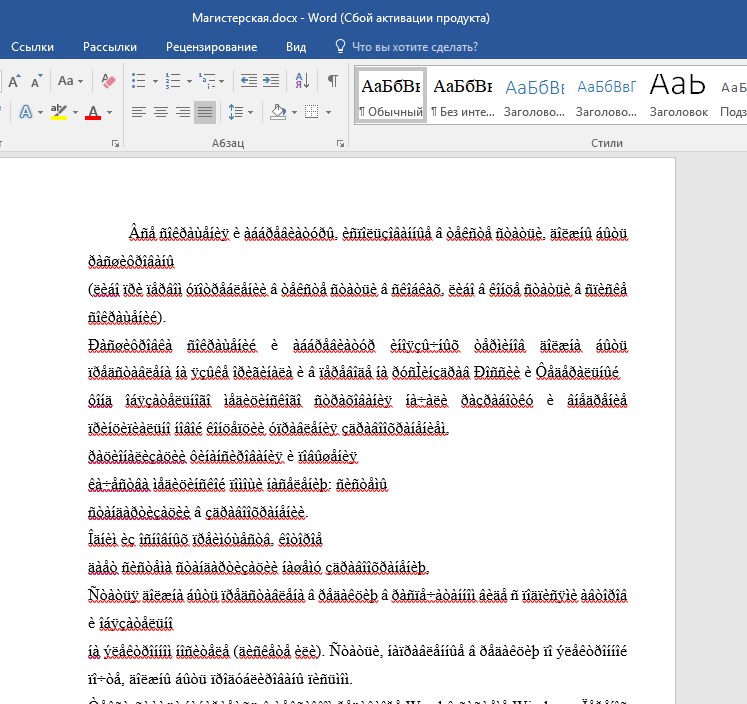Apply the Заголовок title style
Screen dimensions: 747x704
(678, 96)
